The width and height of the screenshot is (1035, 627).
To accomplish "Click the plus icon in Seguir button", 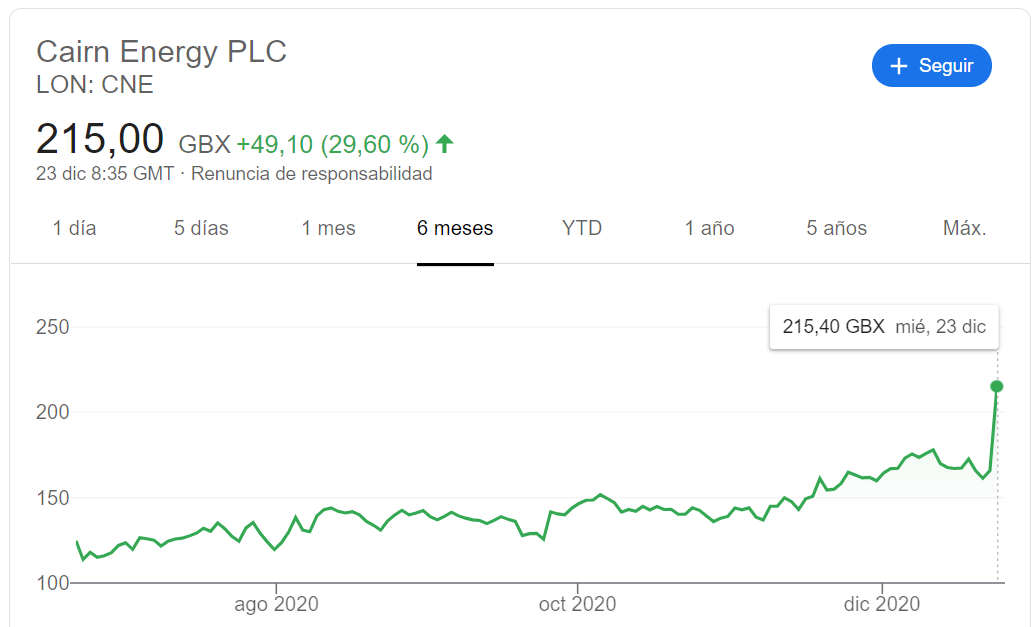I will [x=899, y=66].
